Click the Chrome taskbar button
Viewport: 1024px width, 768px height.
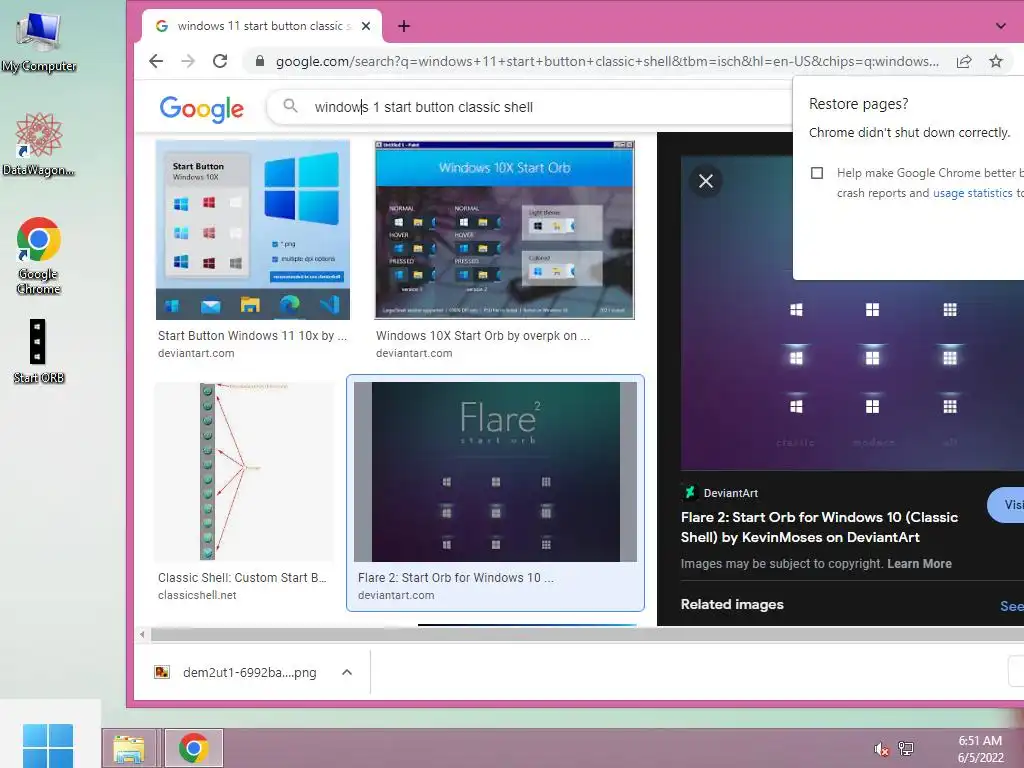[x=193, y=748]
